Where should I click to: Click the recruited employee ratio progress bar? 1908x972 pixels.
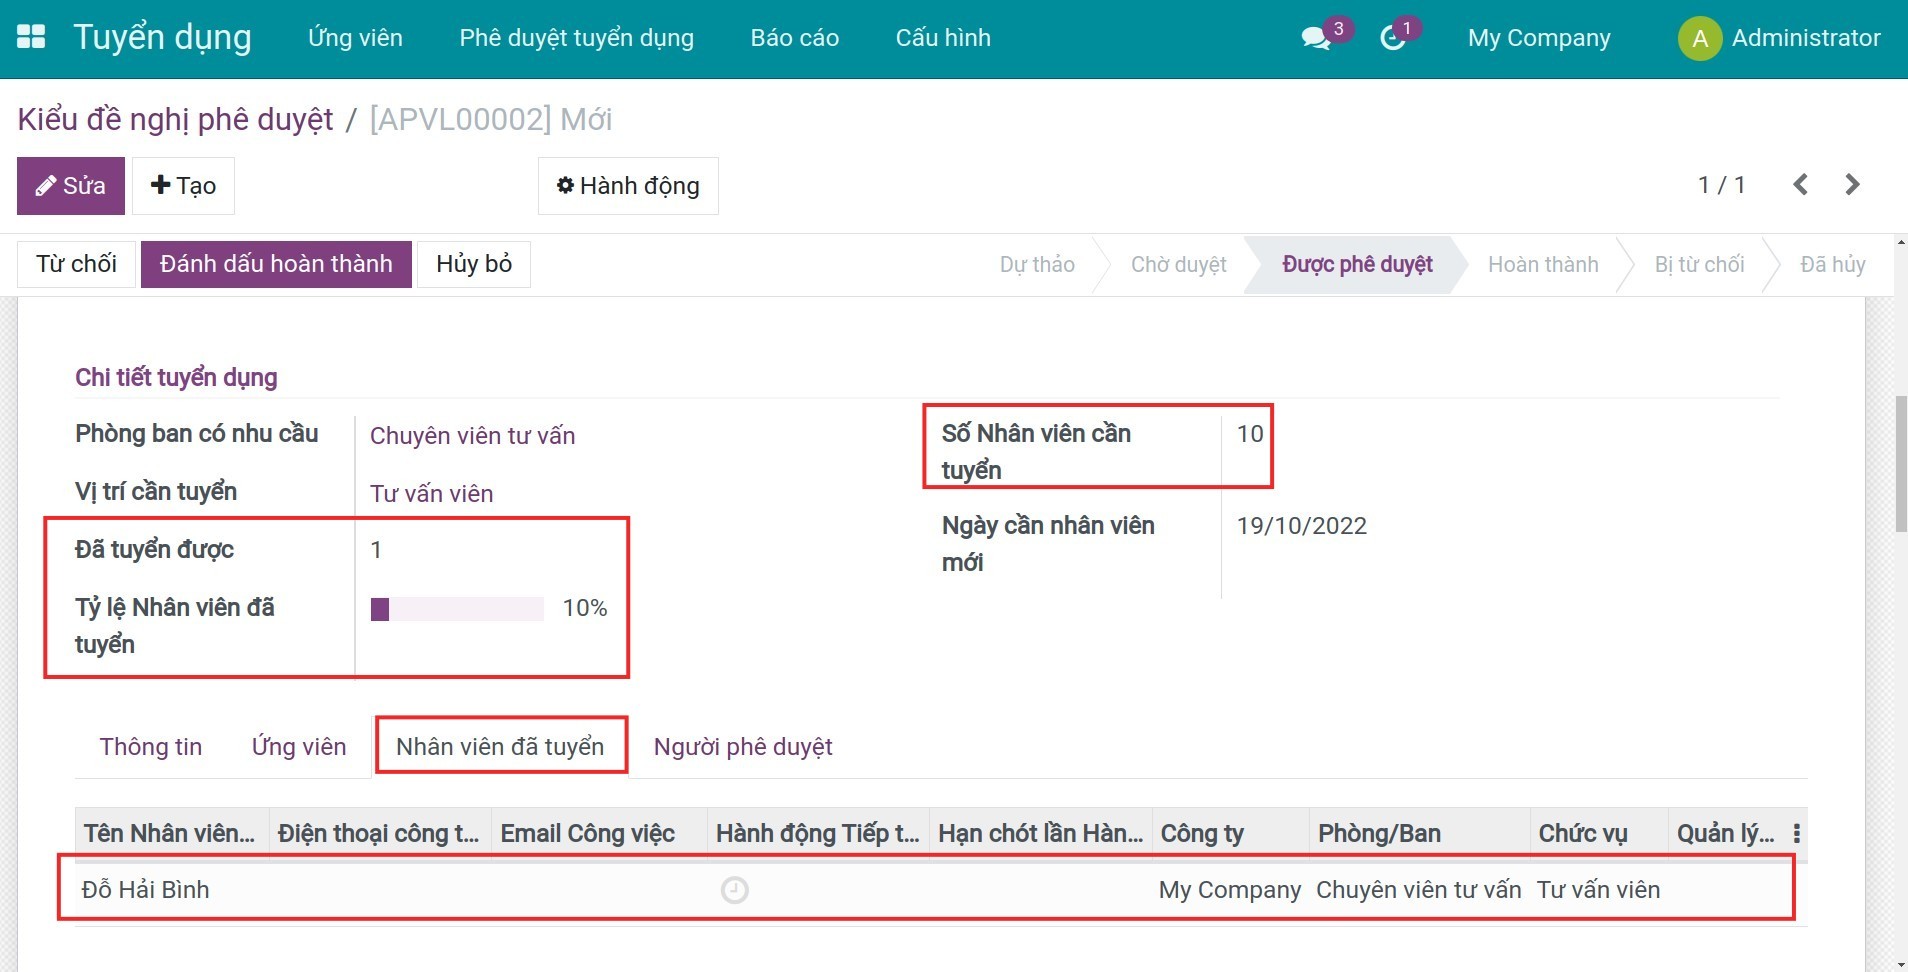point(457,608)
